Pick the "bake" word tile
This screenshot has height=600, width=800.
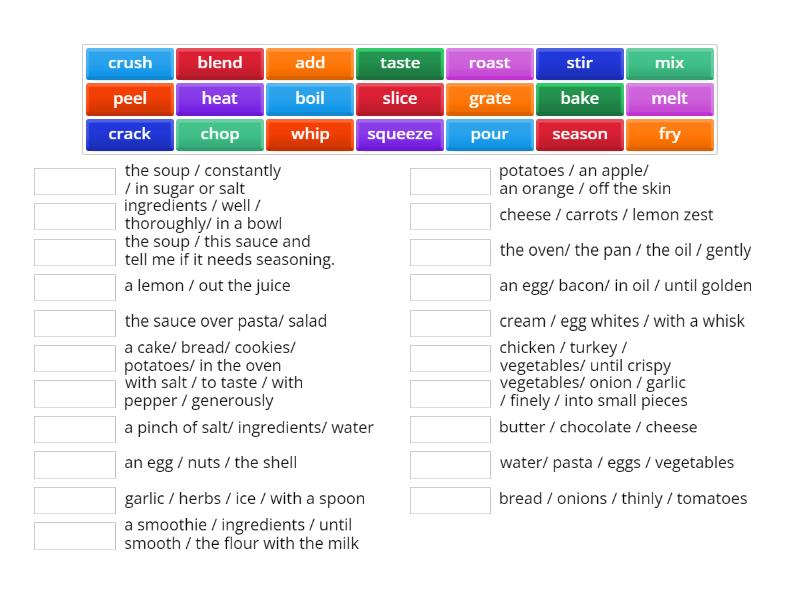579,99
